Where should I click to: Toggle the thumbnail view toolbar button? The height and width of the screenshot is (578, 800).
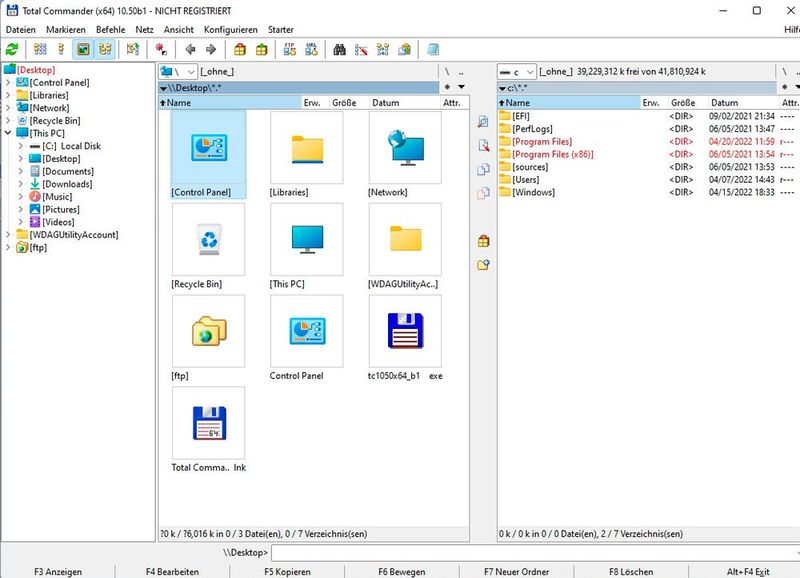coord(83,49)
